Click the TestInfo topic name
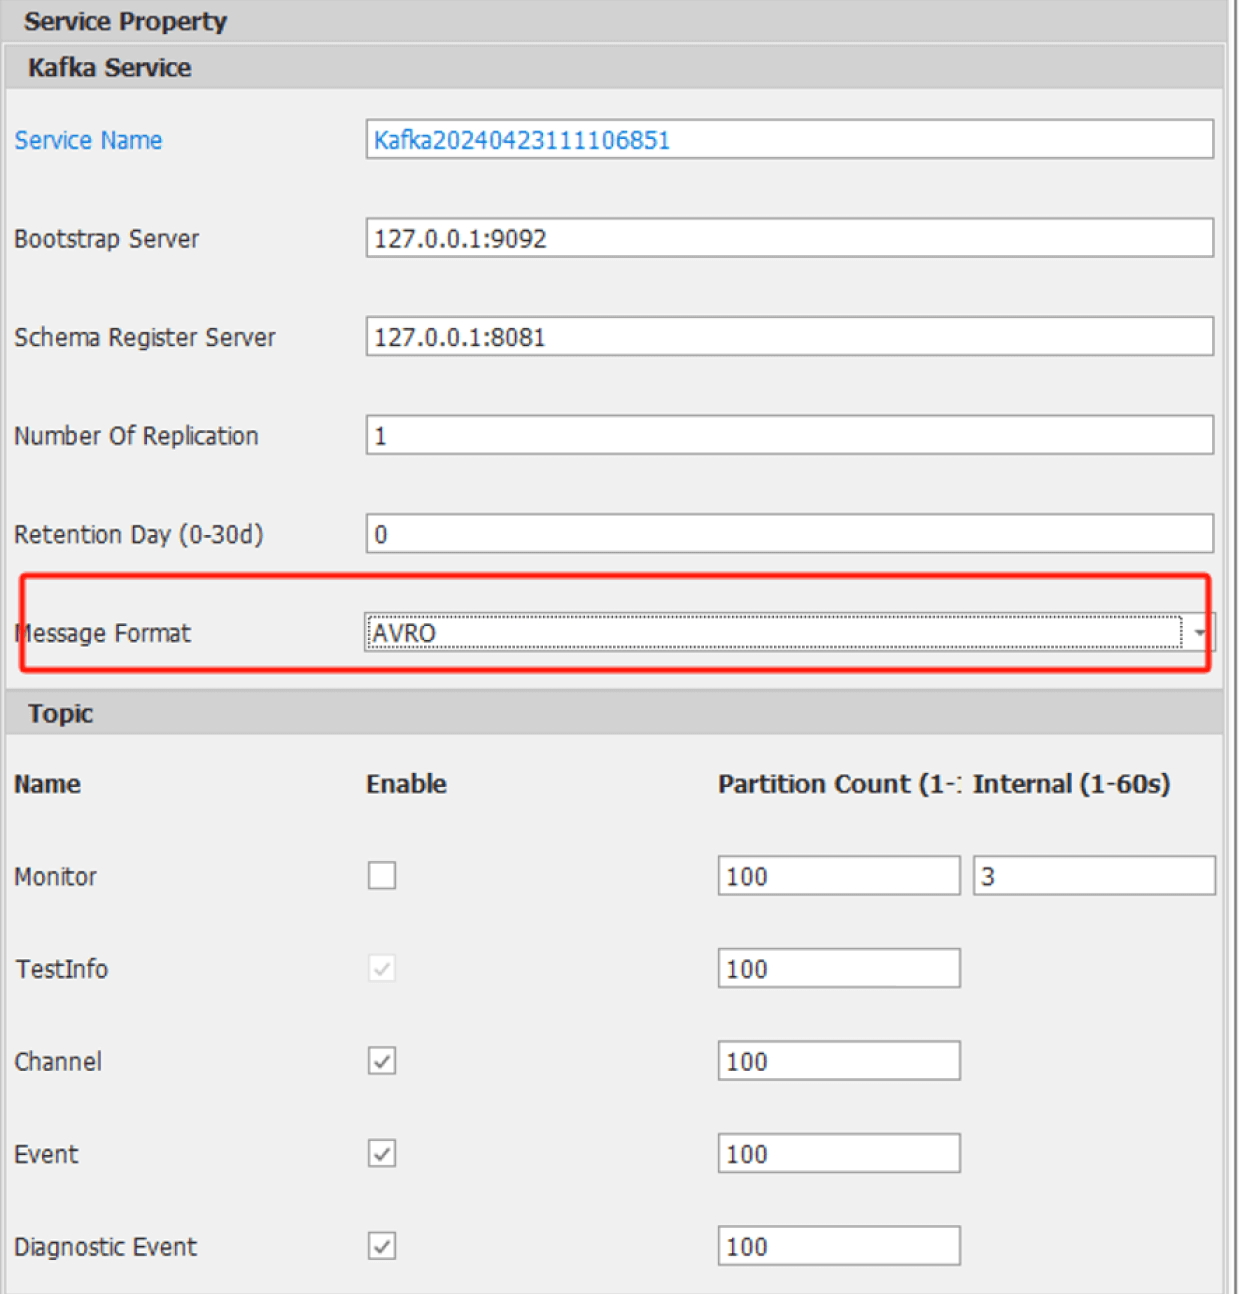This screenshot has height=1294, width=1240. (x=61, y=969)
